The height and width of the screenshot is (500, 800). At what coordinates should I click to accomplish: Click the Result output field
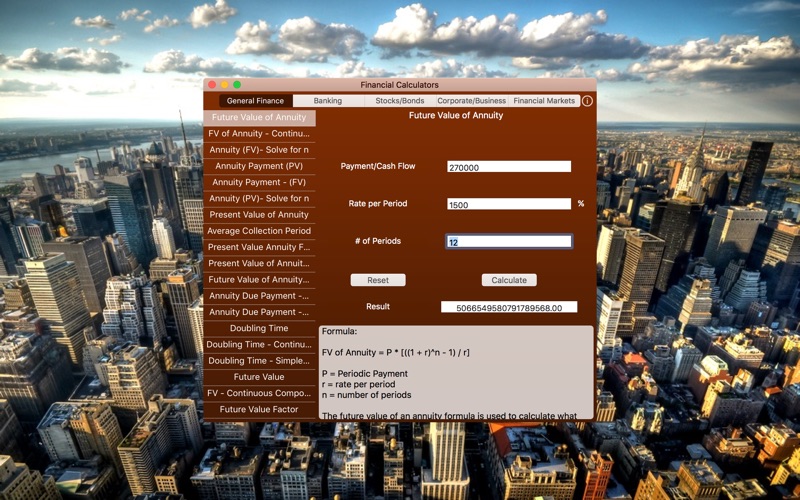pos(509,307)
